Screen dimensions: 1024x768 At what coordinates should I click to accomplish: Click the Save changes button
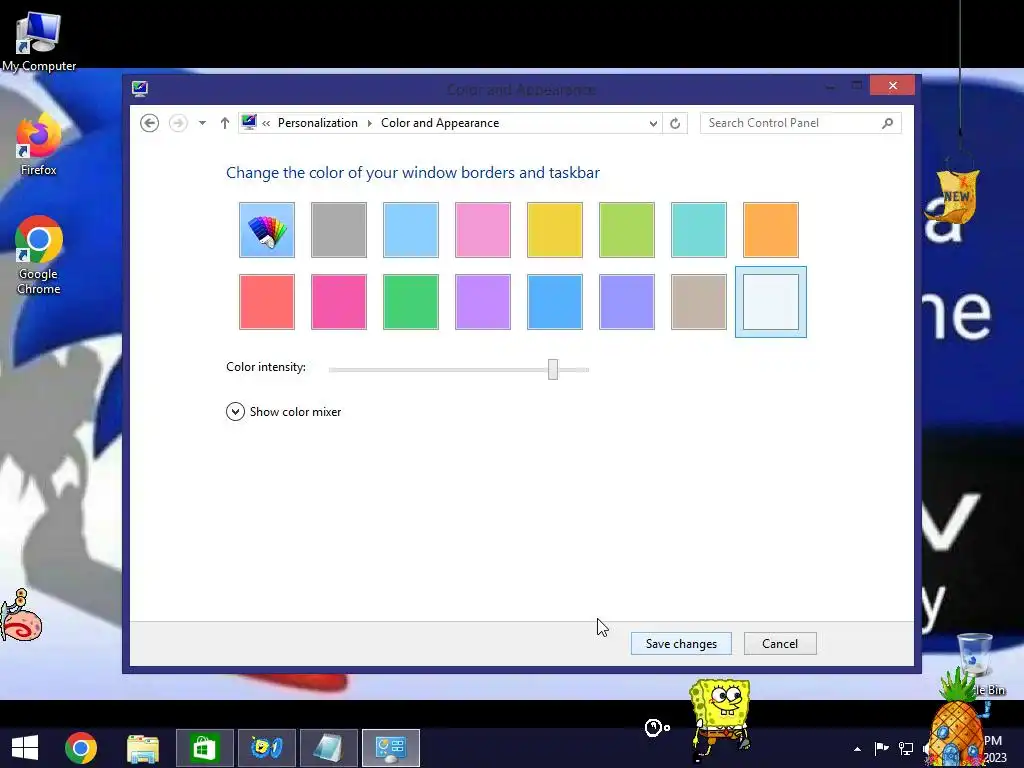point(681,643)
